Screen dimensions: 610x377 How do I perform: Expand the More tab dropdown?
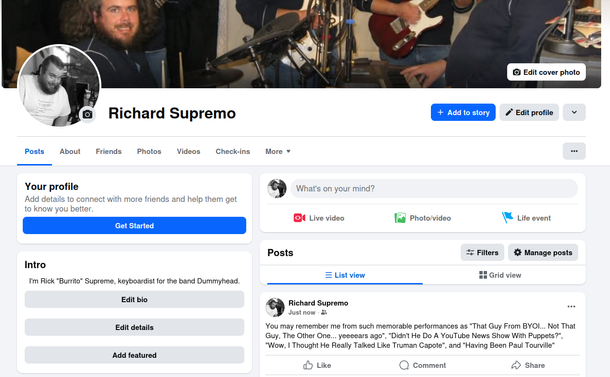point(278,151)
